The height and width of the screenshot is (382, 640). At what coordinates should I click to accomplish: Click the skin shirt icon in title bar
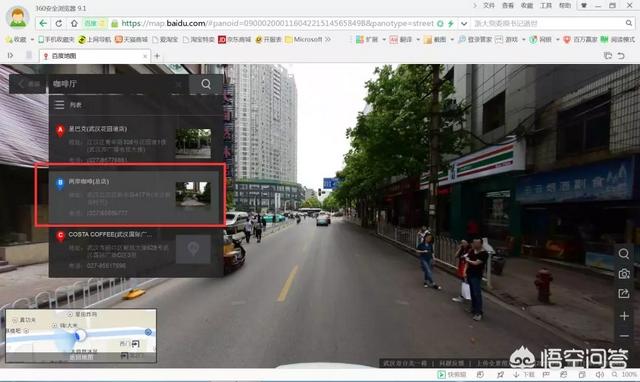tap(584, 6)
